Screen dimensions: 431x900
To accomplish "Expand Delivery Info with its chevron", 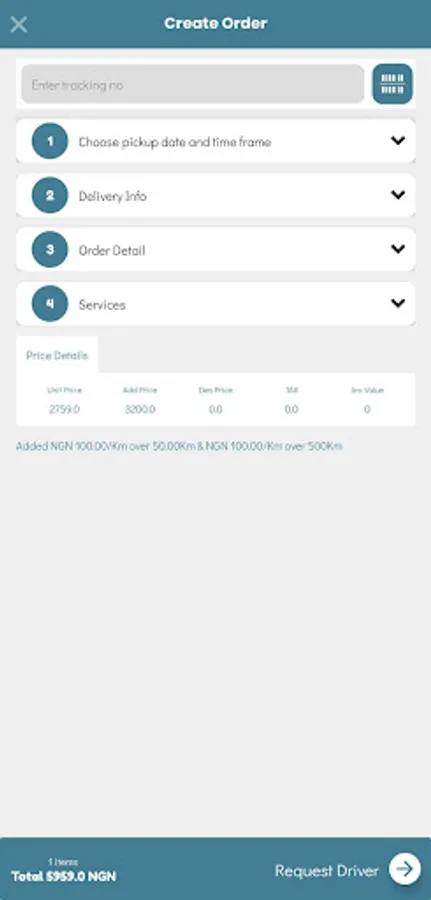I will (x=398, y=195).
